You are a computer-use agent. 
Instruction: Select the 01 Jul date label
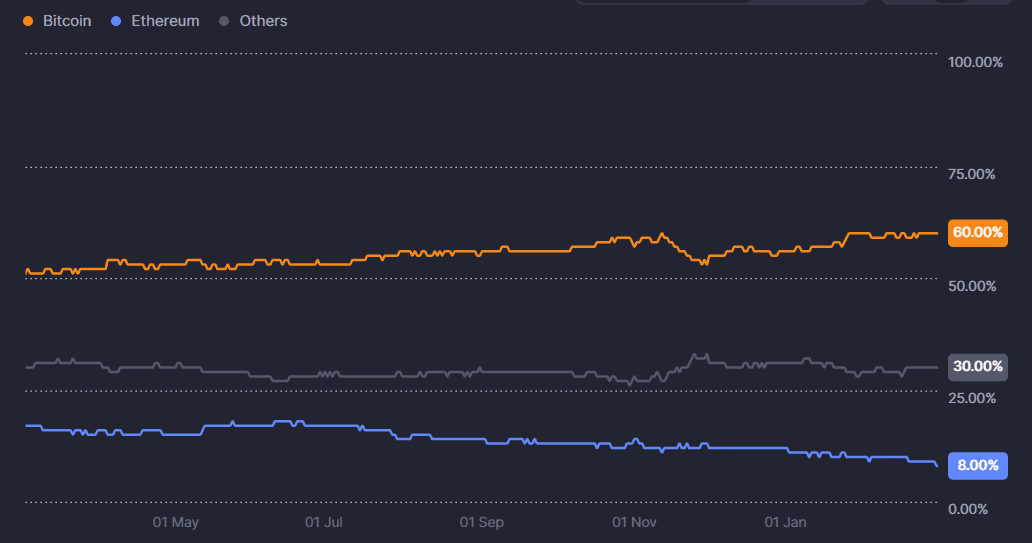point(324,522)
